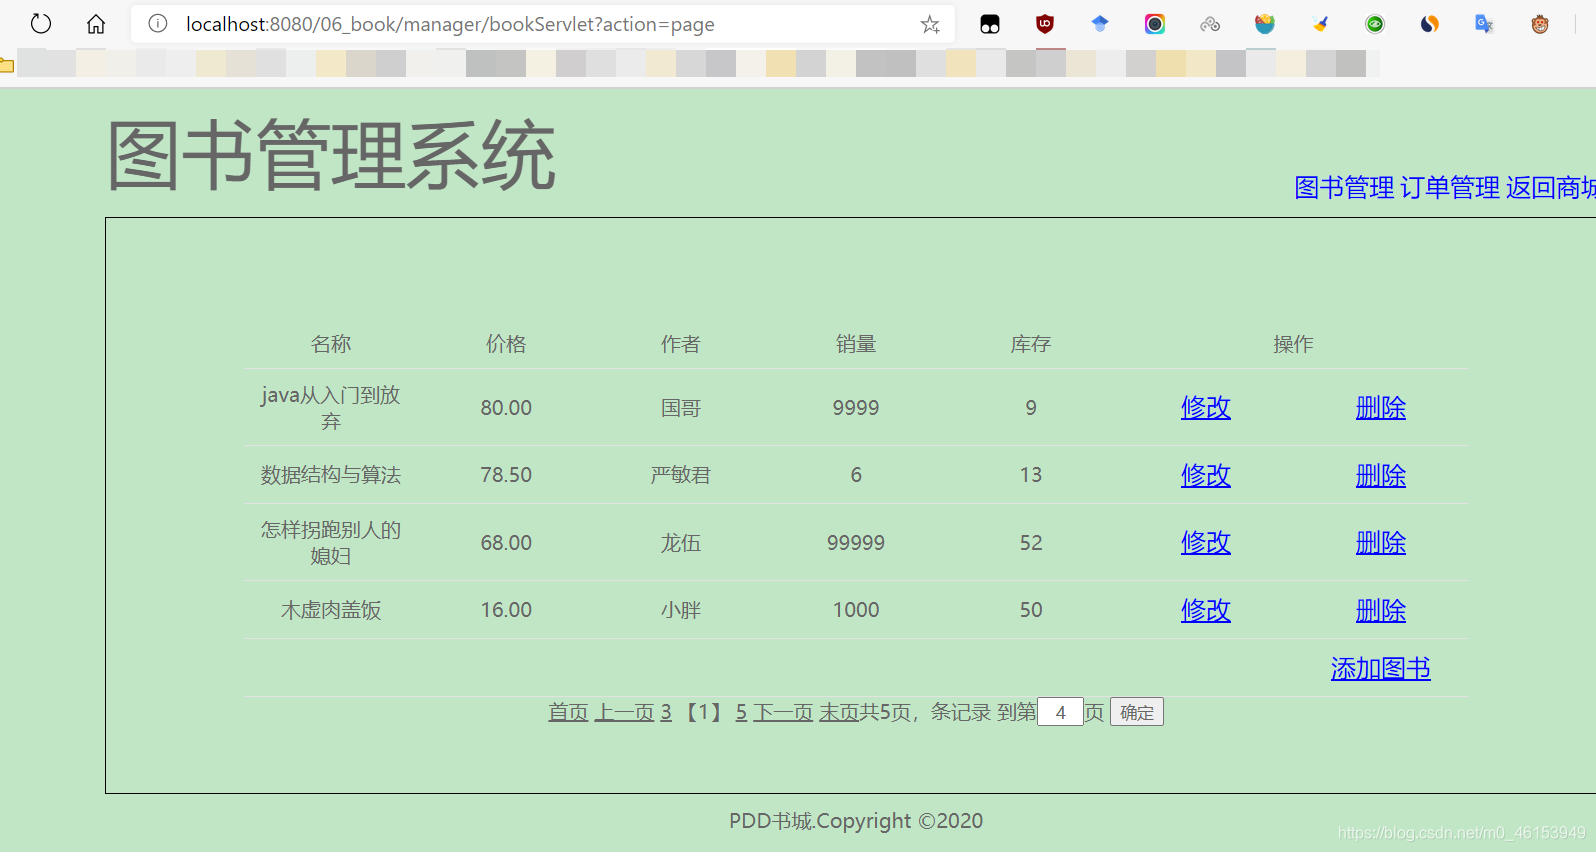Image resolution: width=1596 pixels, height=852 pixels.
Task: Delete the 木虚肉盖饭 book
Action: pyautogui.click(x=1381, y=610)
